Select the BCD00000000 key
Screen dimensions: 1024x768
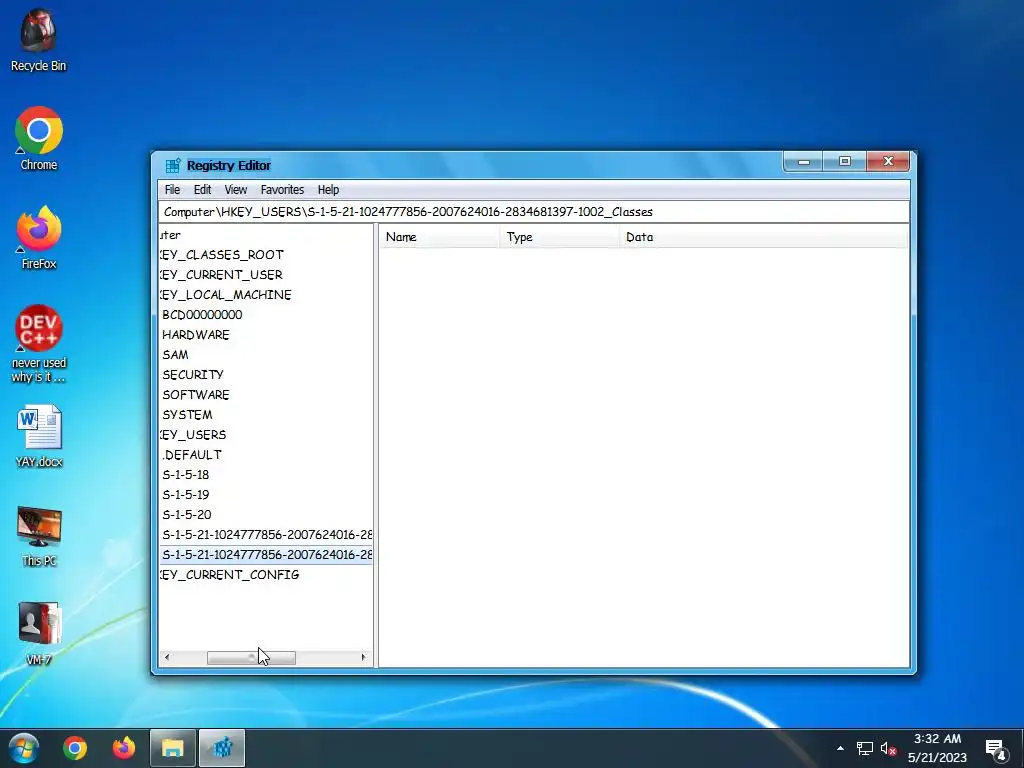202,315
